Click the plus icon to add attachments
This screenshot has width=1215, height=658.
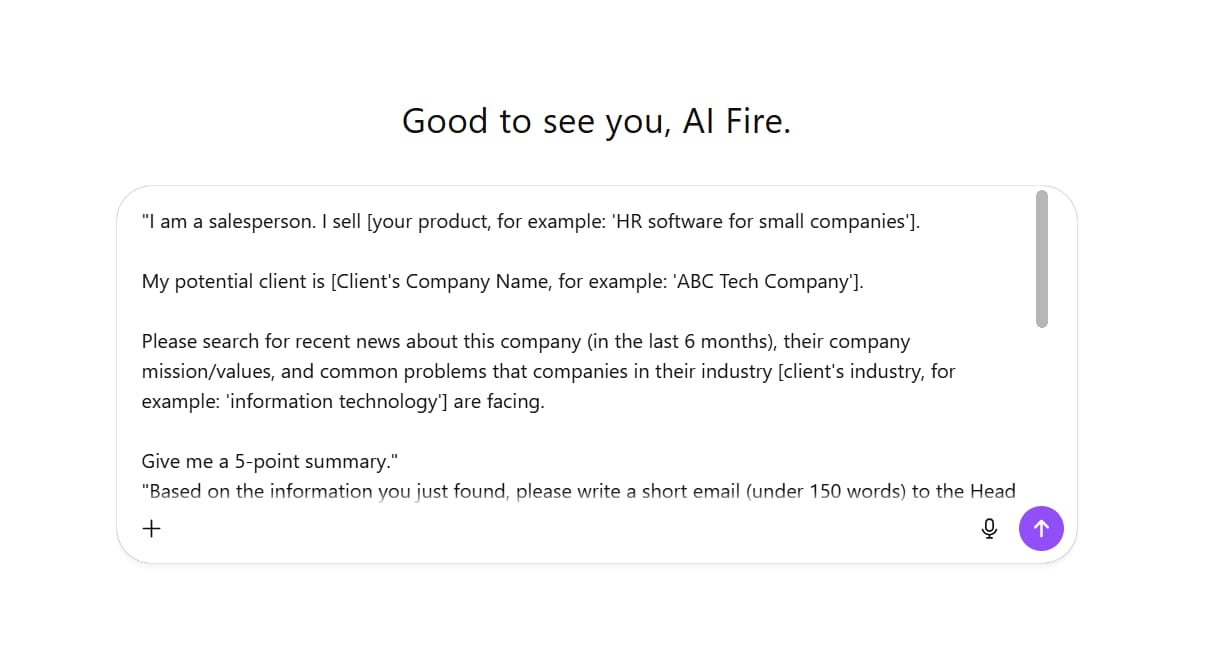151,528
